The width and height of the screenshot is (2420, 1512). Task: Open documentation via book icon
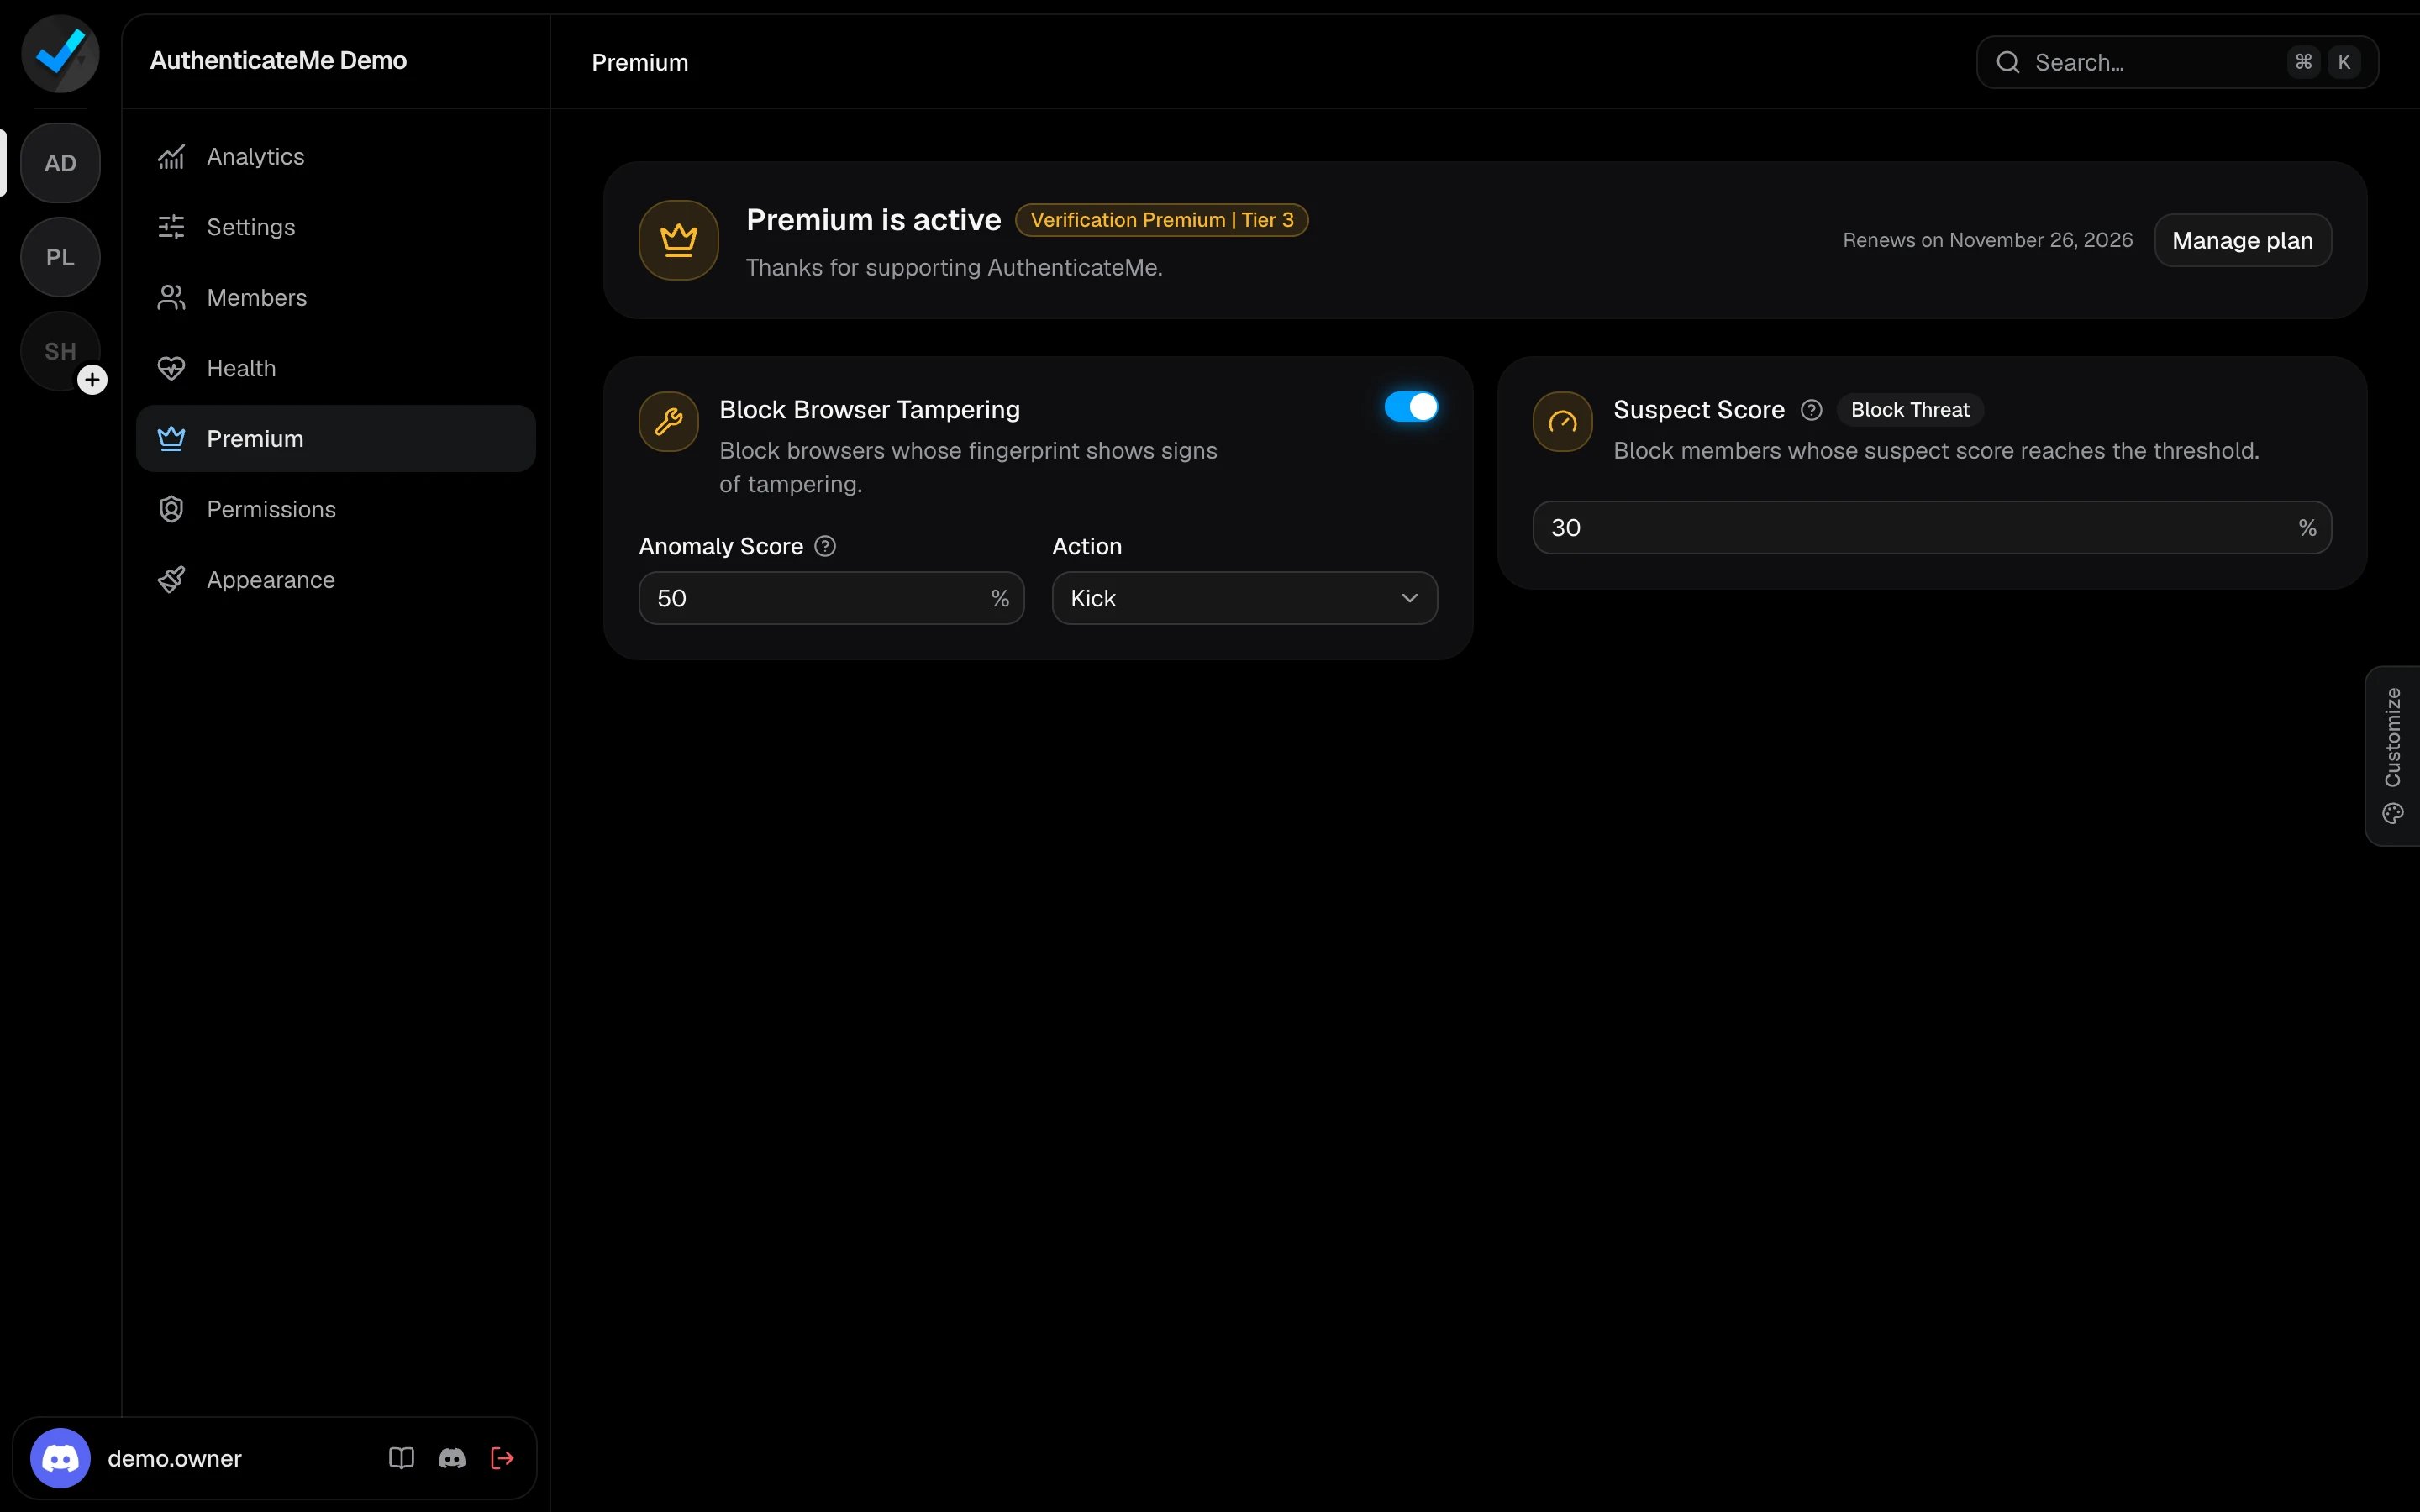(401, 1458)
